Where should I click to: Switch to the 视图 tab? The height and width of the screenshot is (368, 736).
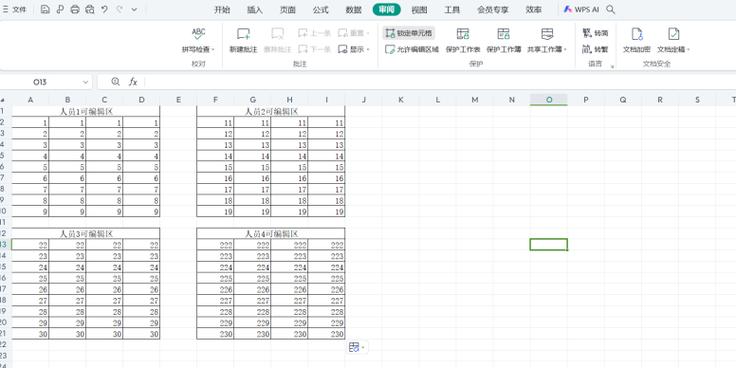click(x=419, y=10)
